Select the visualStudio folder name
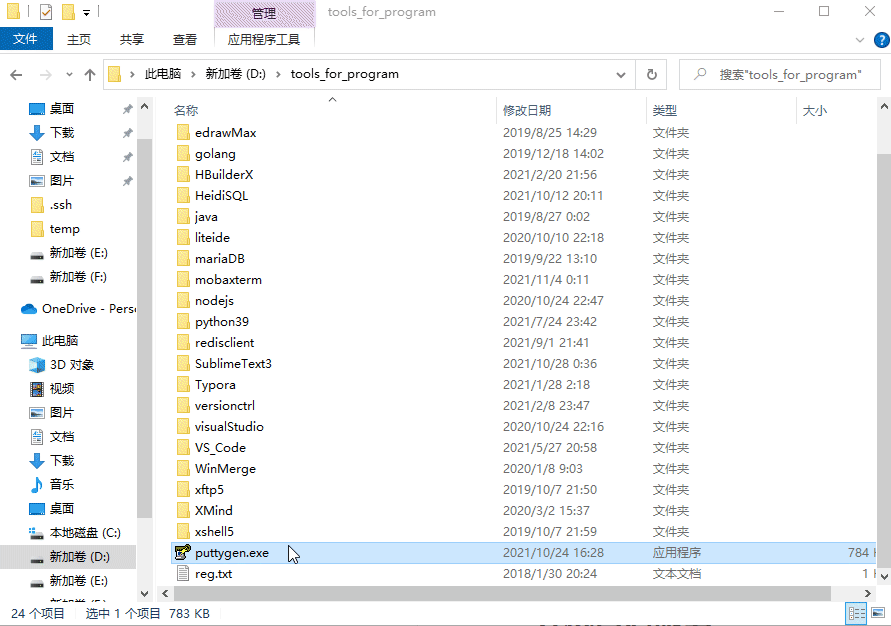This screenshot has height=626, width=891. click(229, 427)
